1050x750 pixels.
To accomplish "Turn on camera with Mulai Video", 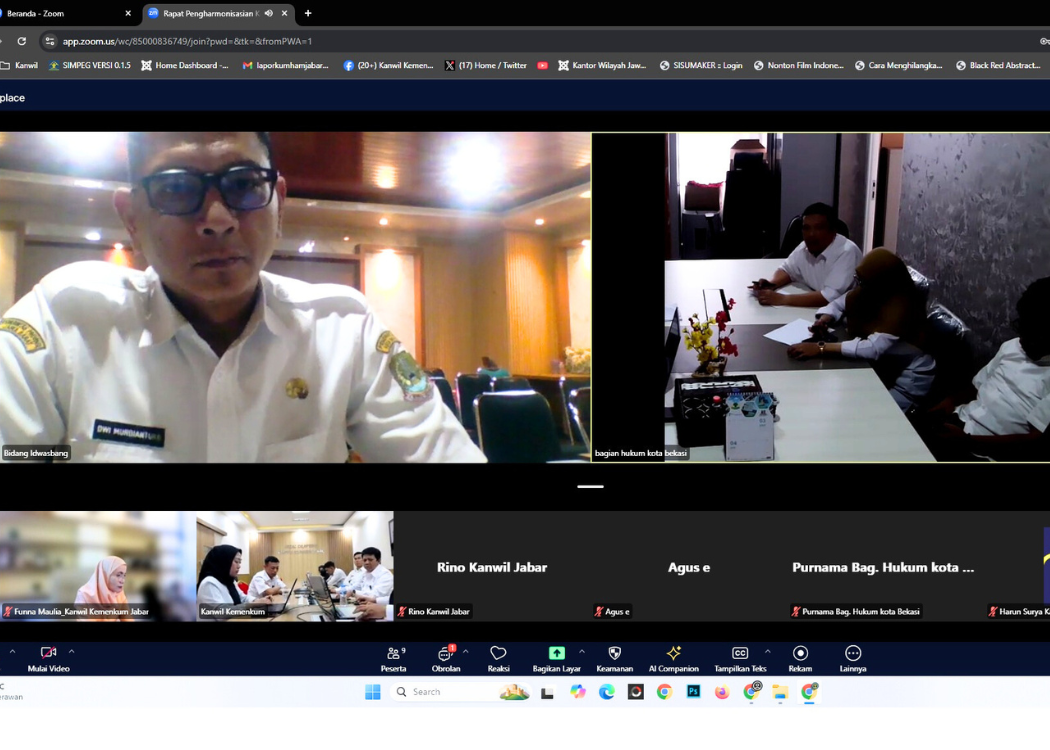I will [48, 658].
